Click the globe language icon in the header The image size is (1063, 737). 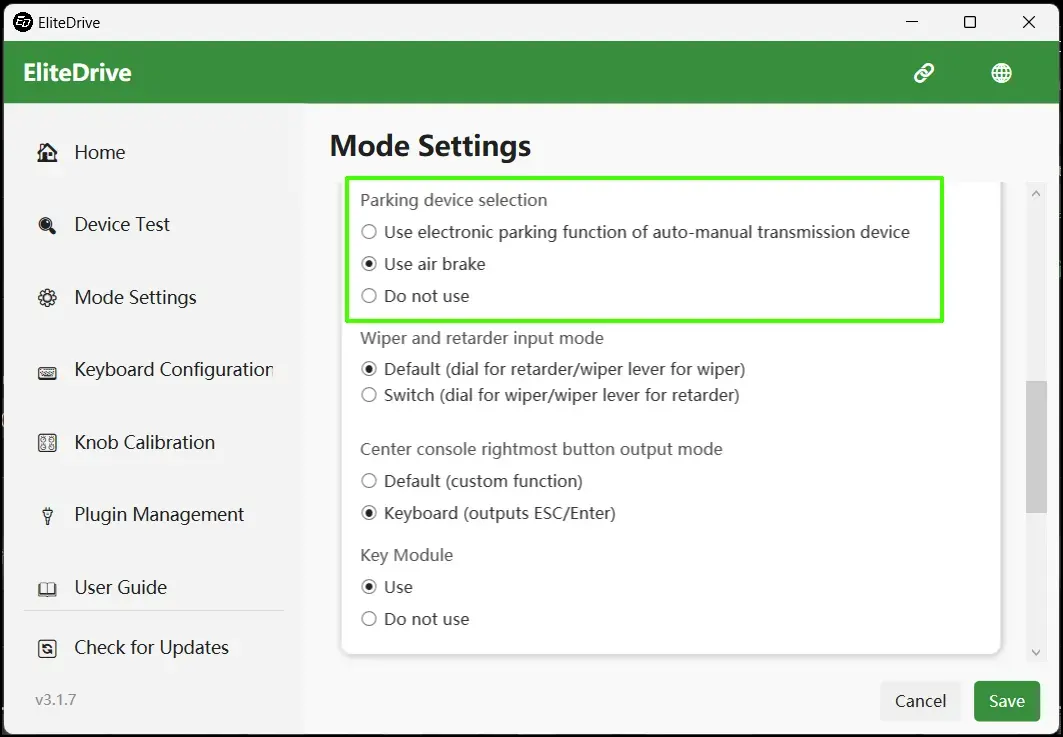click(1001, 73)
